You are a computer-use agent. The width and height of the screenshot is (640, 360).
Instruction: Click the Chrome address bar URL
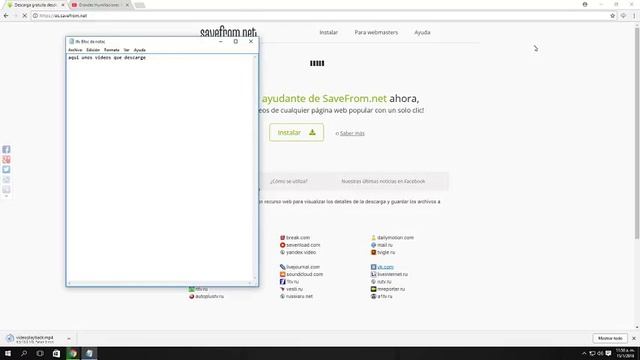click(63, 16)
